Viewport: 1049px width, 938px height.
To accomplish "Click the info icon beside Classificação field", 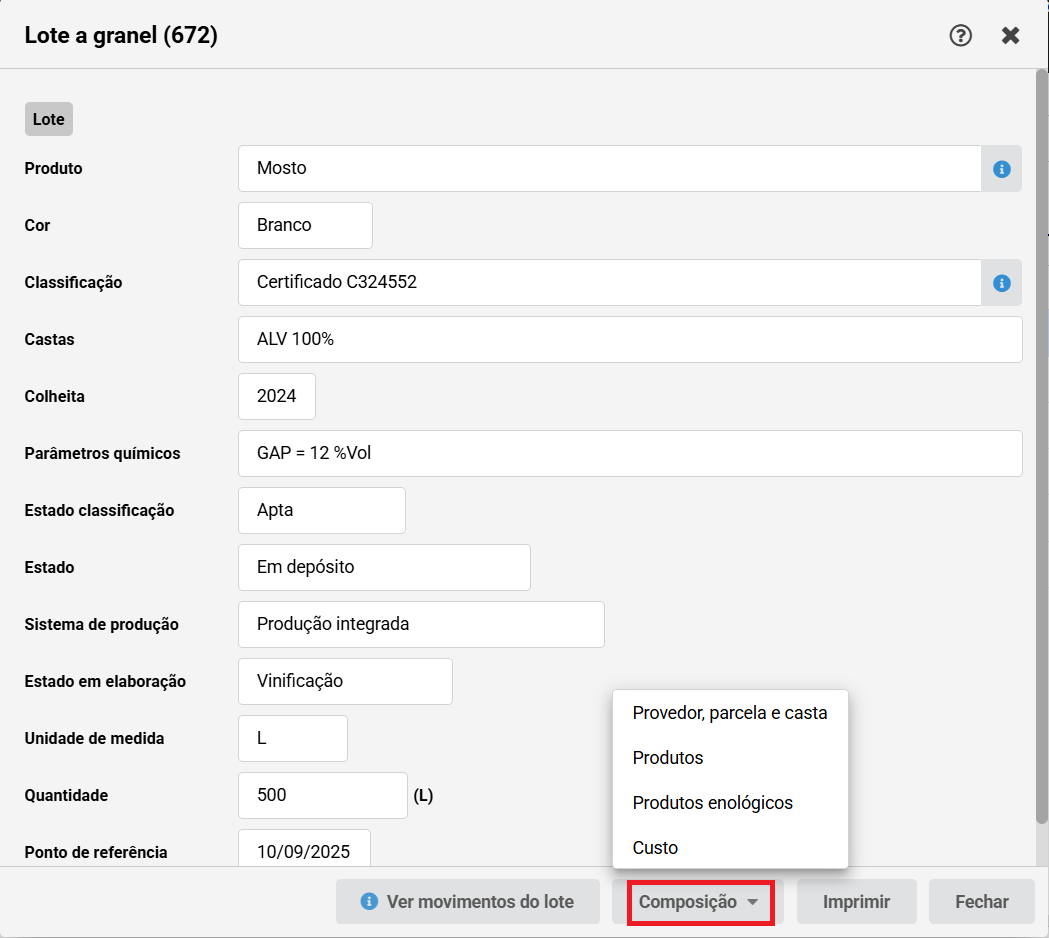I will click(1001, 283).
